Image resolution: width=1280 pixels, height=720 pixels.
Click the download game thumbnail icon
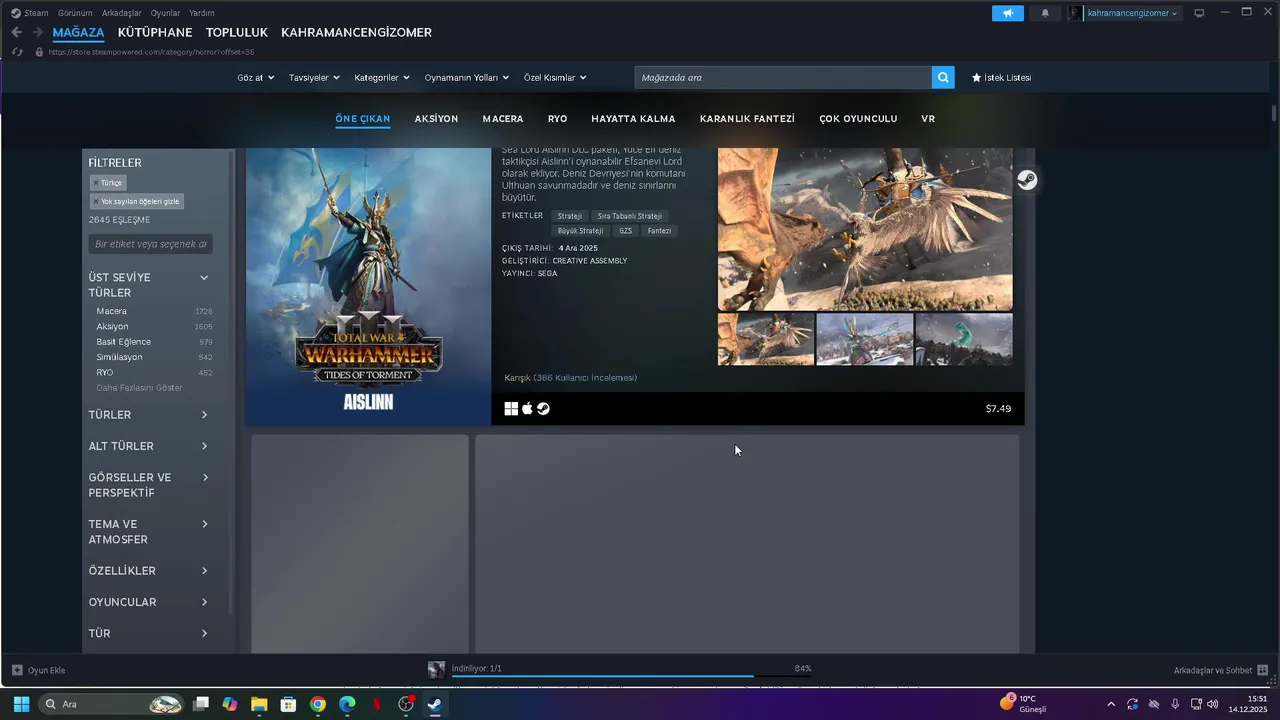pyautogui.click(x=436, y=670)
